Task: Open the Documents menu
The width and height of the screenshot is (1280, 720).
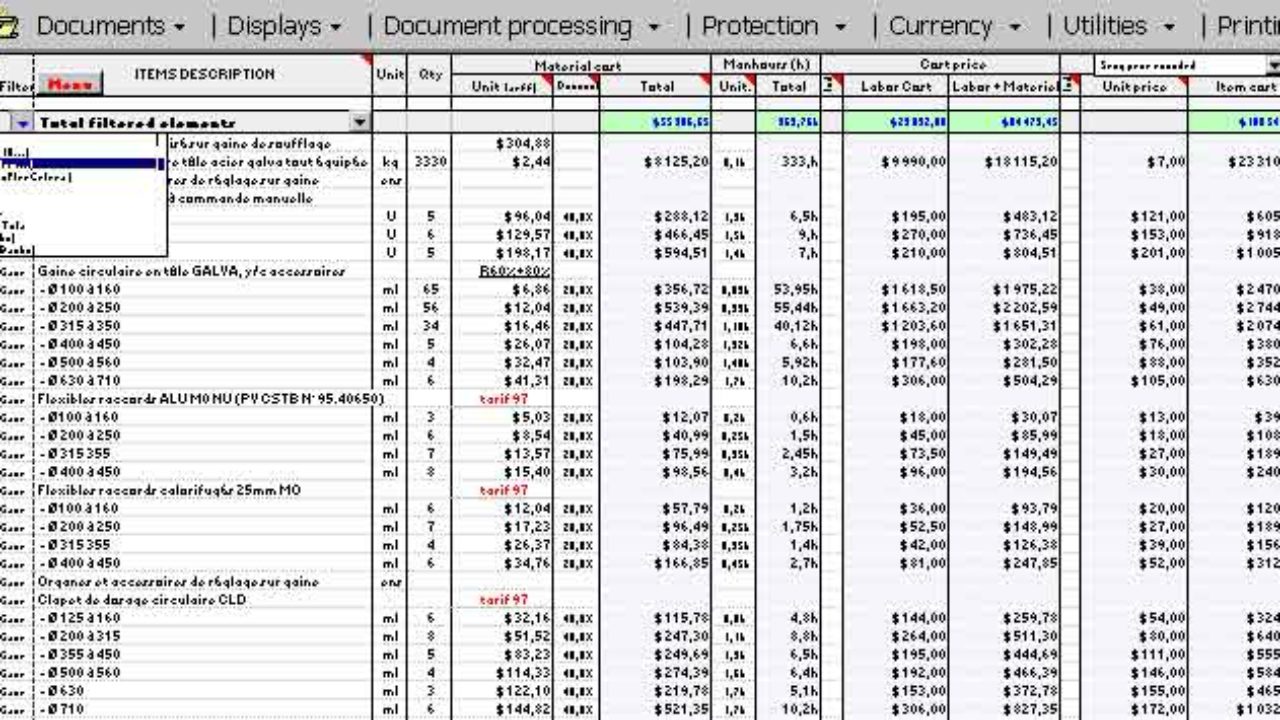Action: pyautogui.click(x=110, y=26)
